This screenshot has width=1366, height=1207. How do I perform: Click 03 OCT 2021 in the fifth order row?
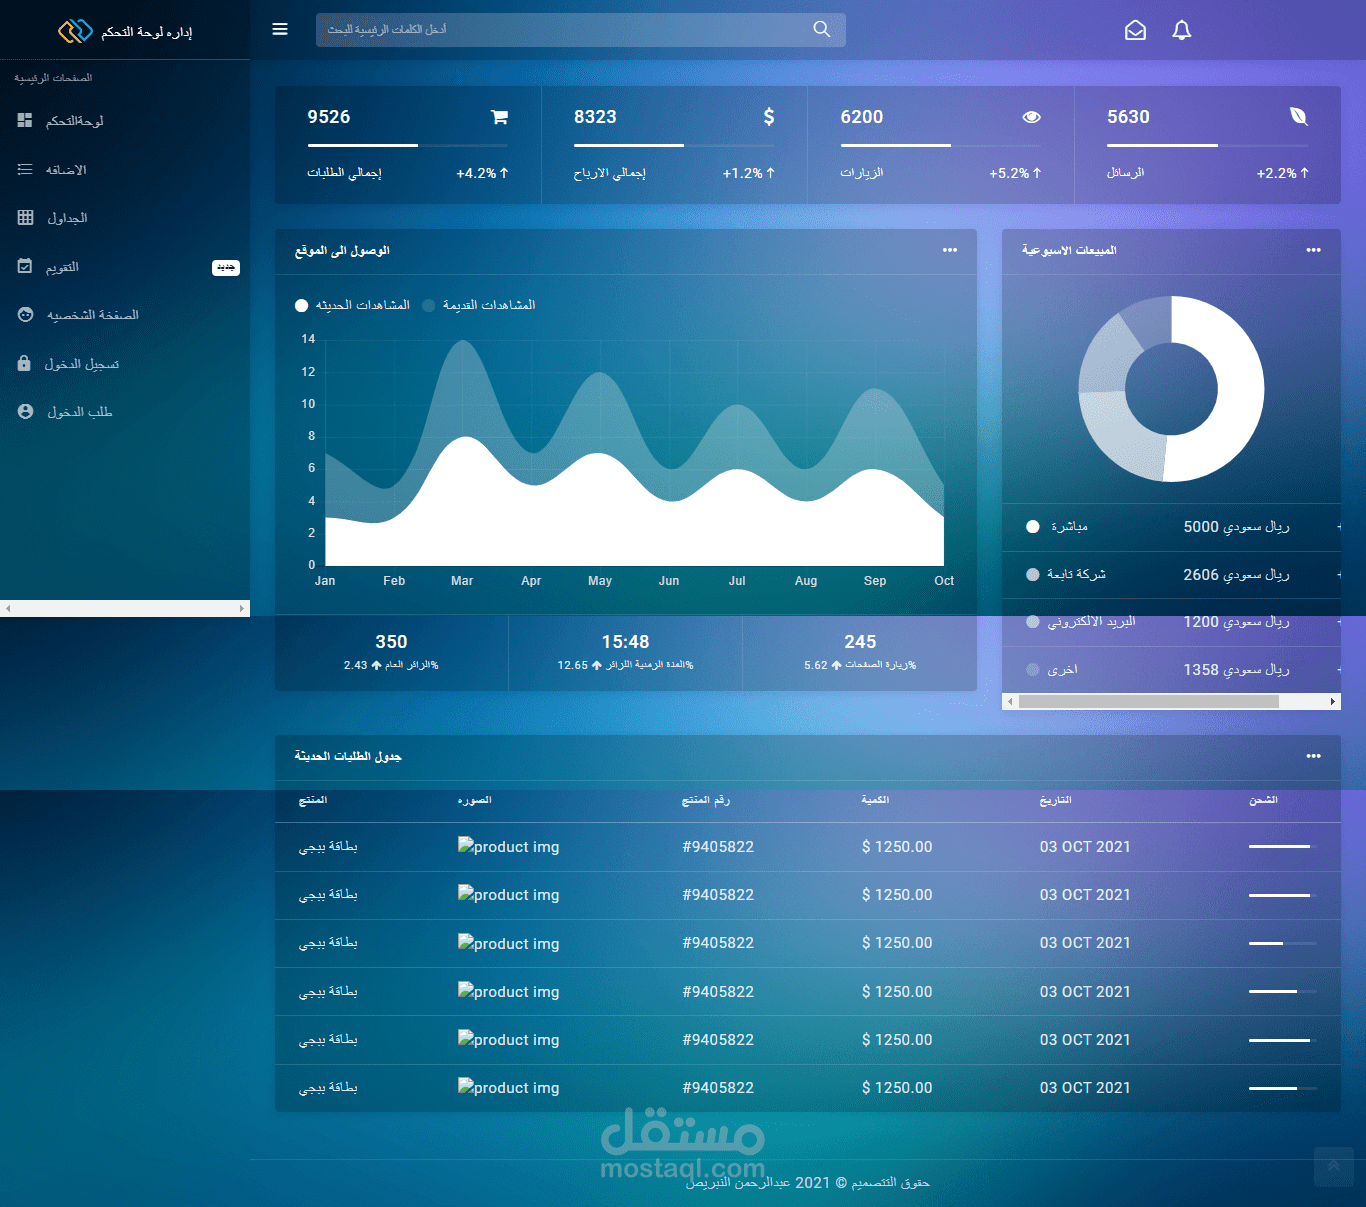coord(1085,1040)
